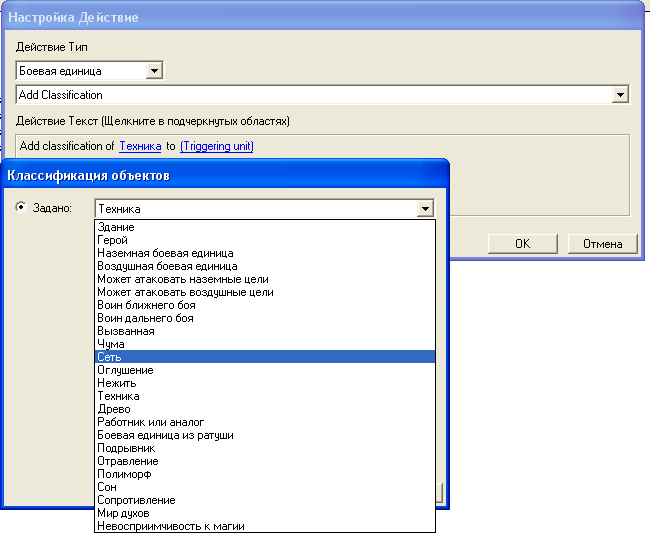Pick Отравление from the list

(265, 461)
